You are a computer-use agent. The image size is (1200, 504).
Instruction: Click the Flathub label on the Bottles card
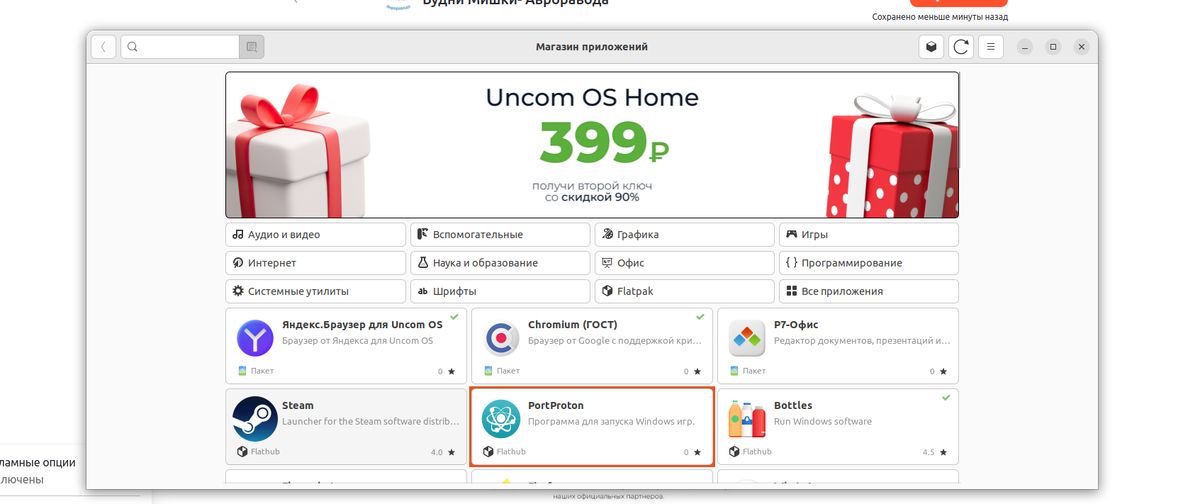click(757, 452)
